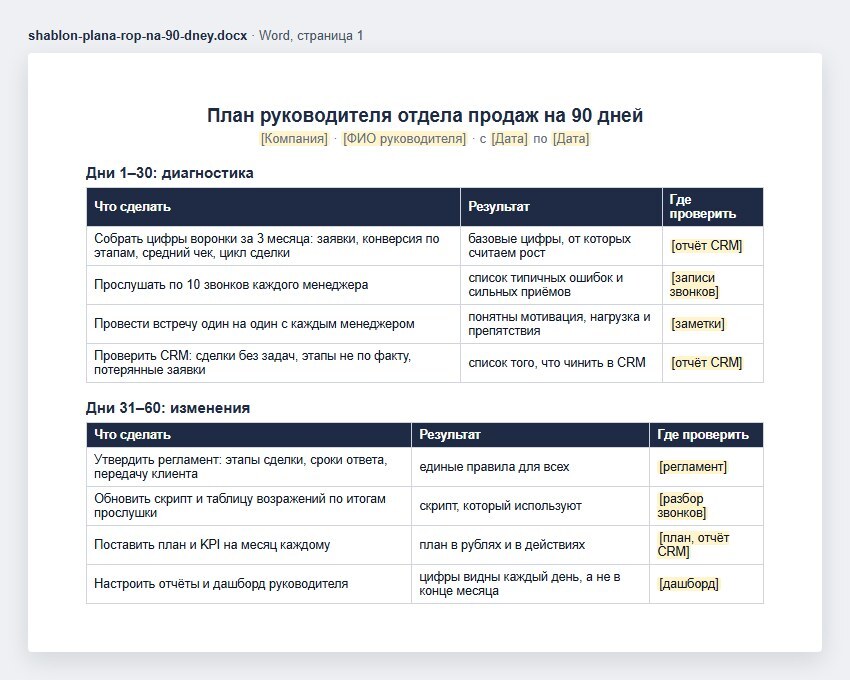The width and height of the screenshot is (850, 680).
Task: Select the [ФИО руководителя] placeholder
Action: [404, 139]
